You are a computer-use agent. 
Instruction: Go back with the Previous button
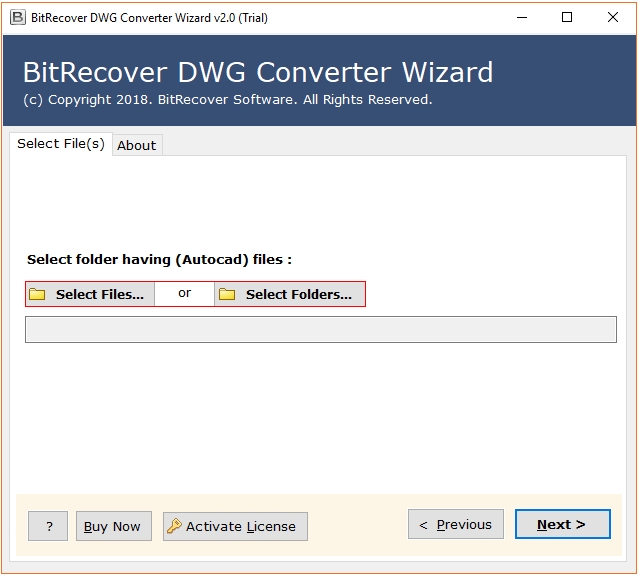click(456, 524)
